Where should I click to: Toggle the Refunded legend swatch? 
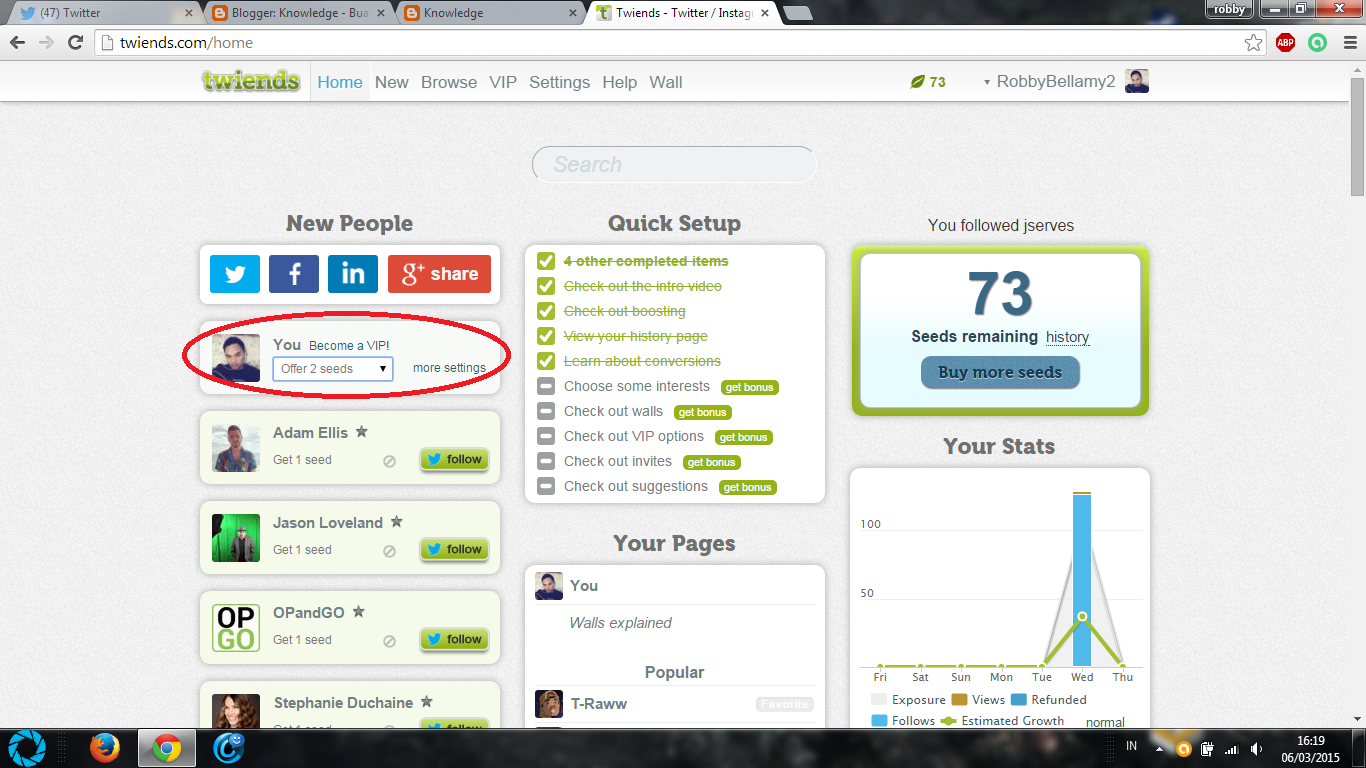1019,700
